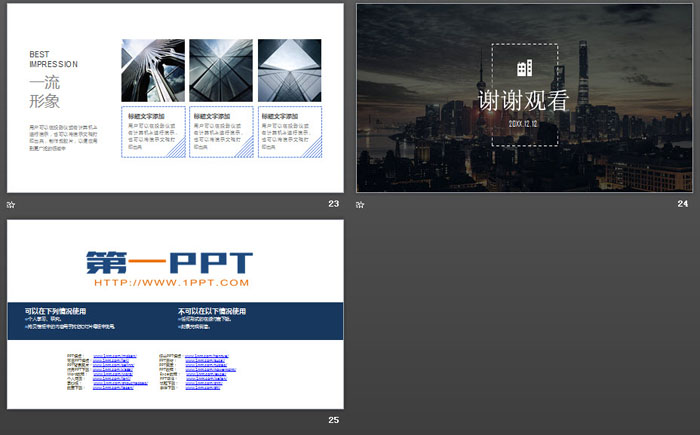The image size is (700, 435).
Task: Click the animation star icon under slide 24
Action: (360, 205)
